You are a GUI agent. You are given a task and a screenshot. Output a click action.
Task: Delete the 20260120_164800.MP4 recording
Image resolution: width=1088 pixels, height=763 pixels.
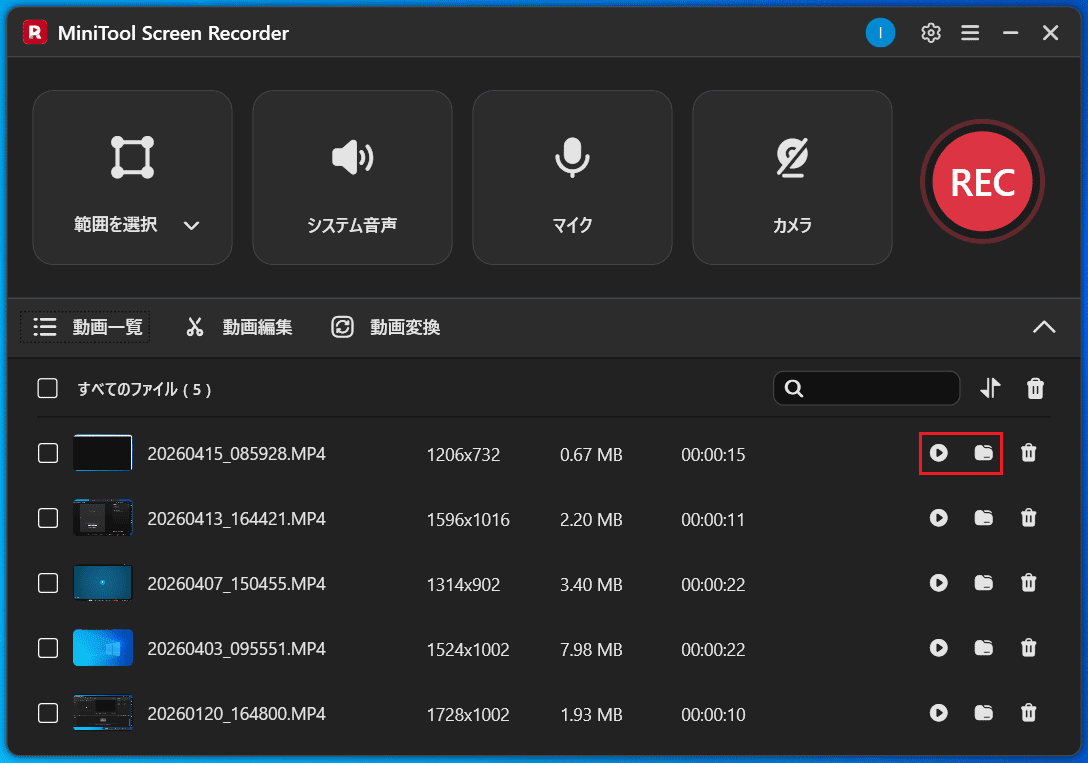[x=1029, y=713]
